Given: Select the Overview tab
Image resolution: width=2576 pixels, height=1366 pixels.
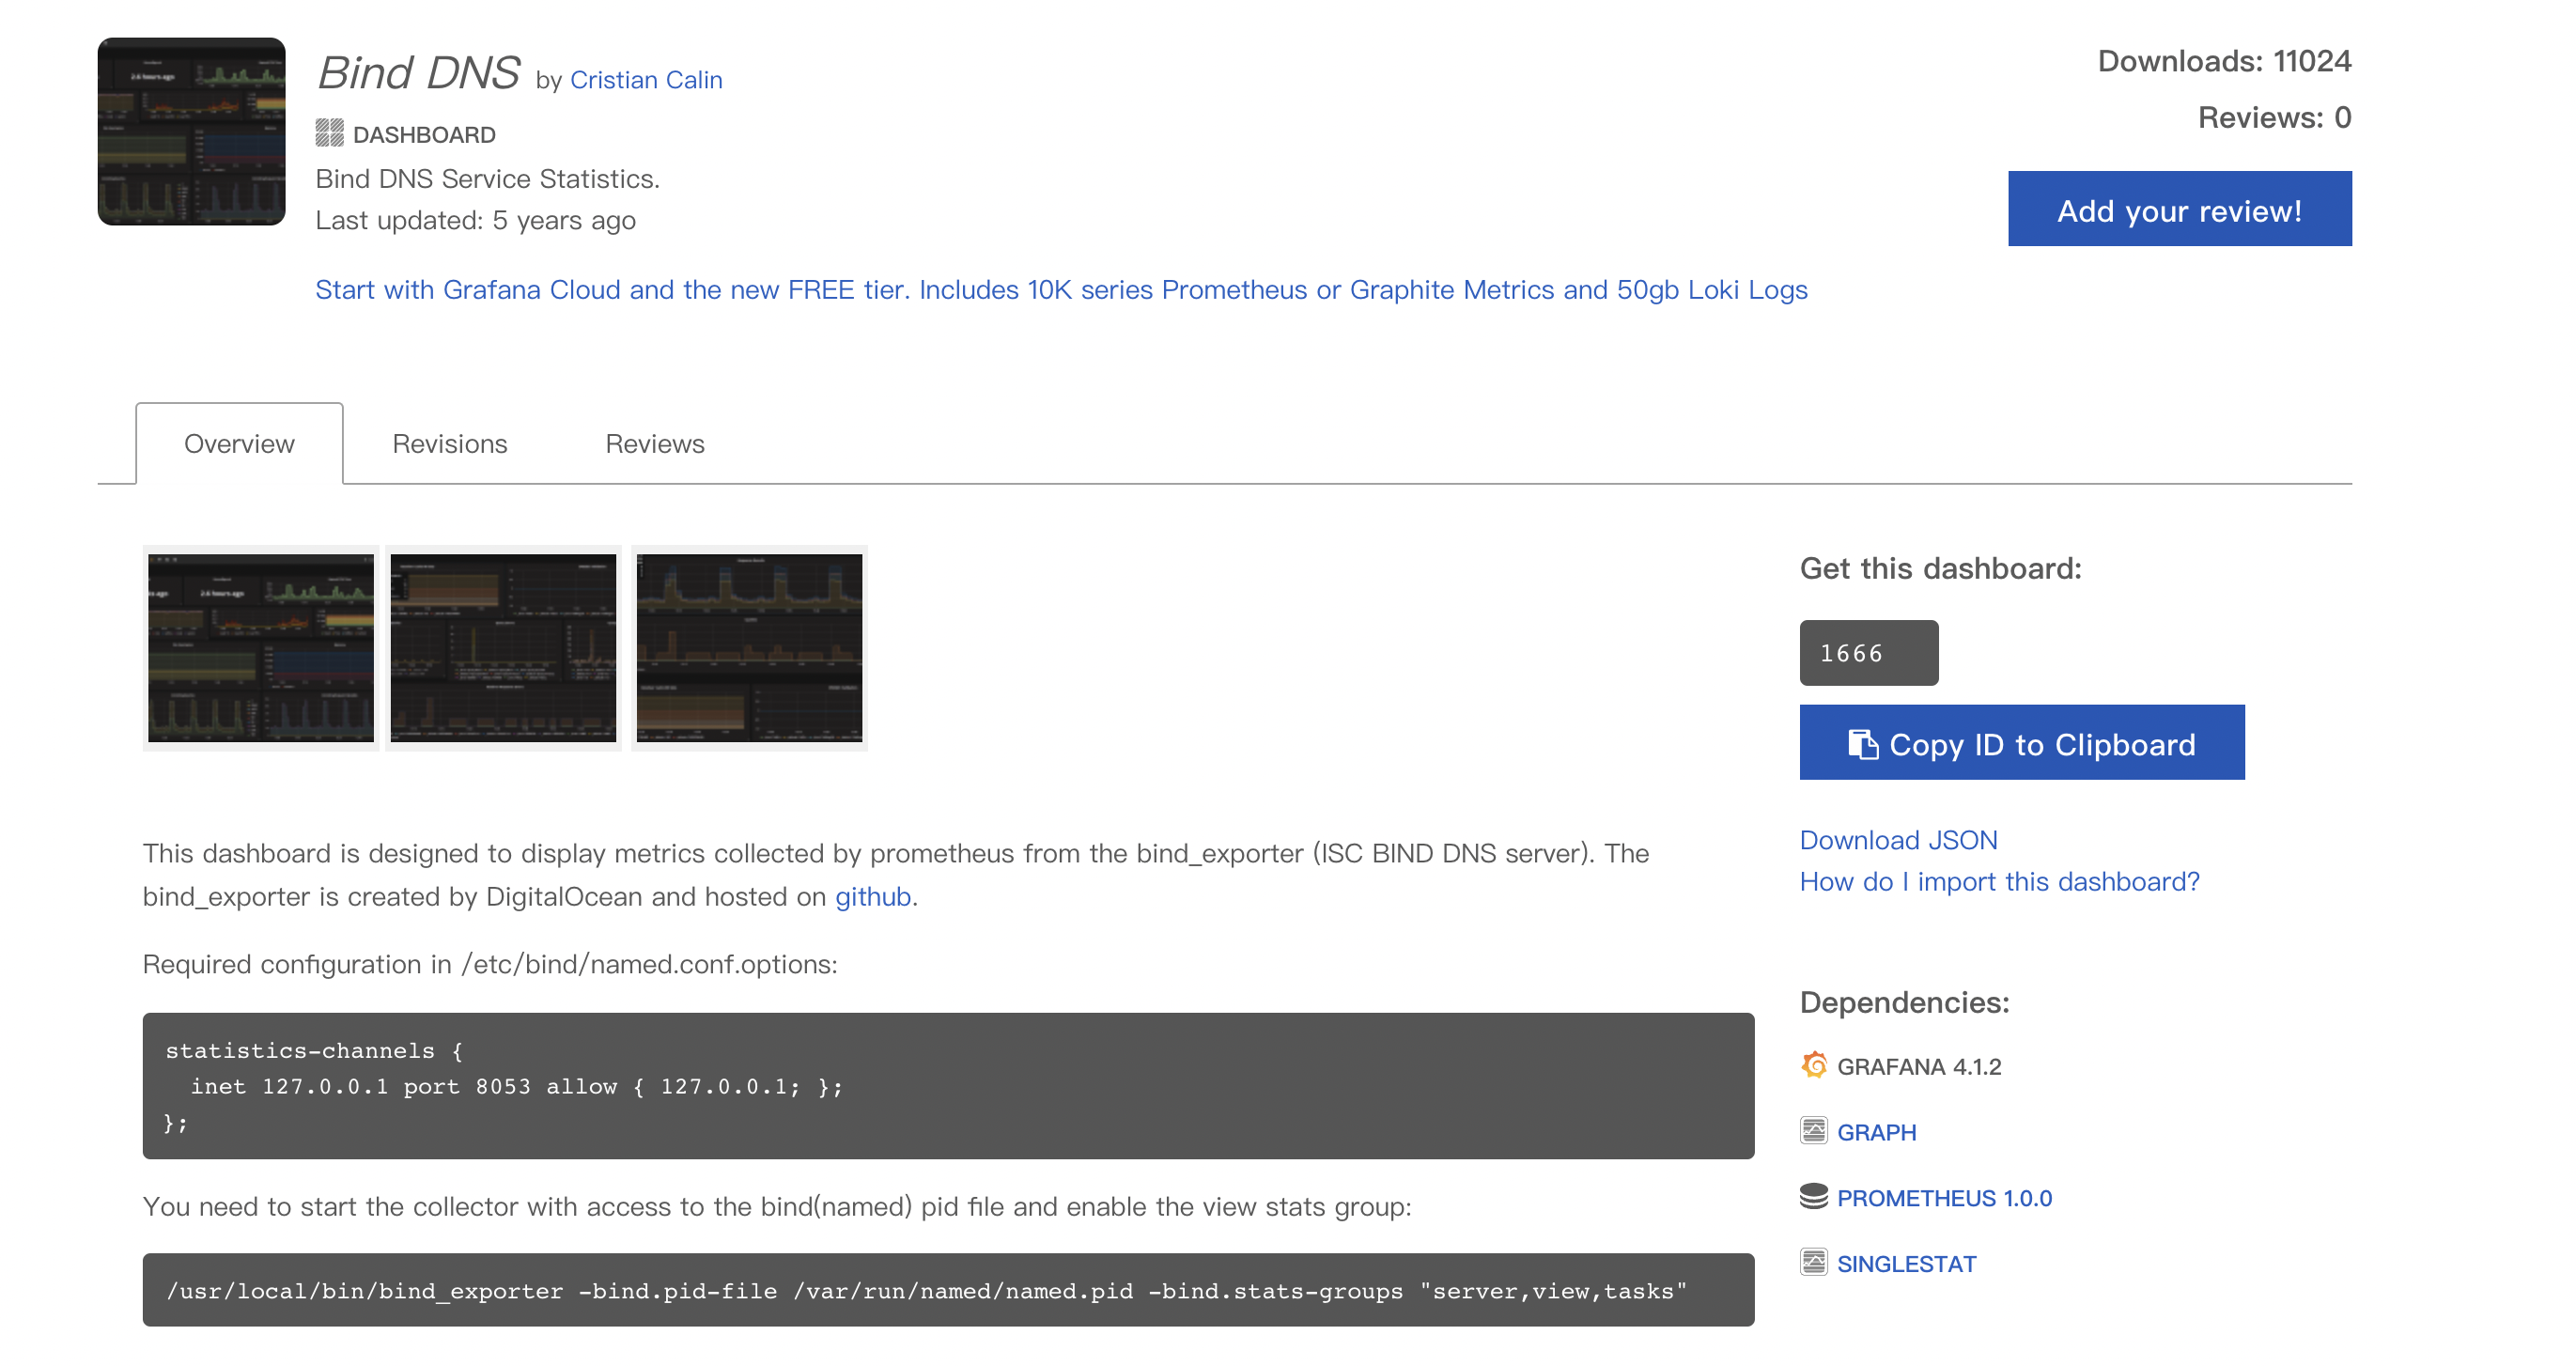Looking at the screenshot, I should tap(239, 444).
